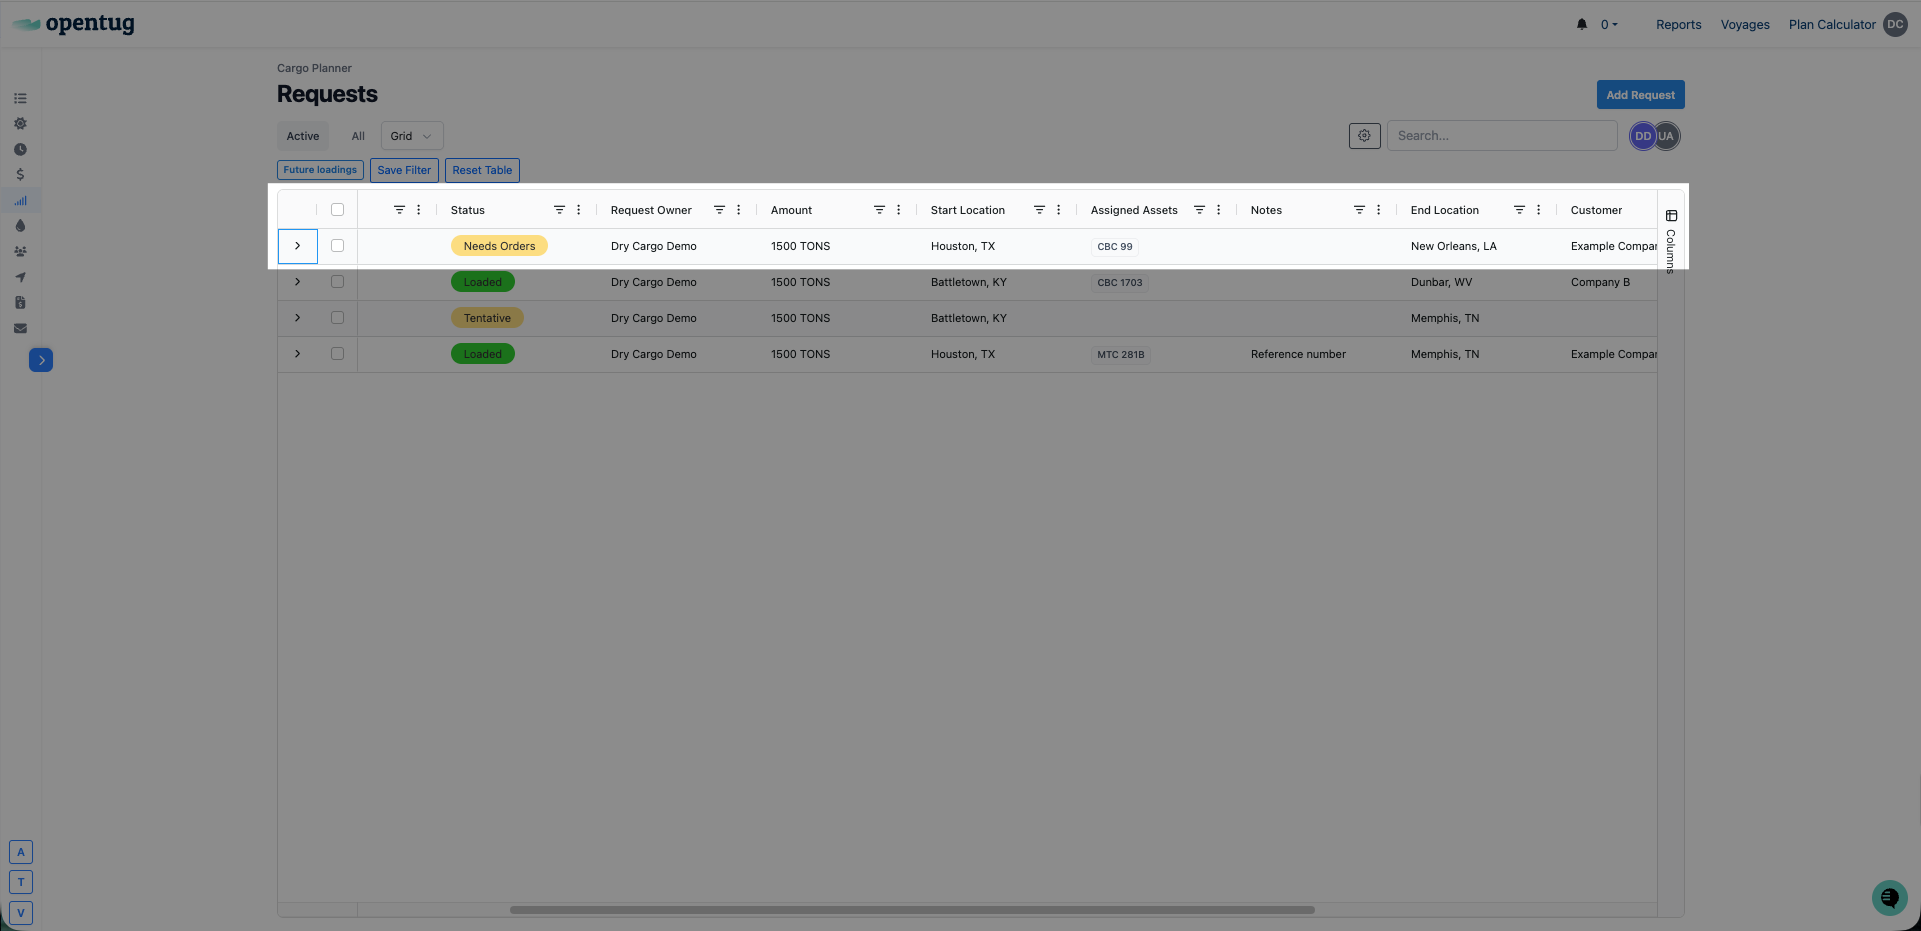1921x931 pixels.
Task: Switch to the All tab
Action: pos(358,136)
